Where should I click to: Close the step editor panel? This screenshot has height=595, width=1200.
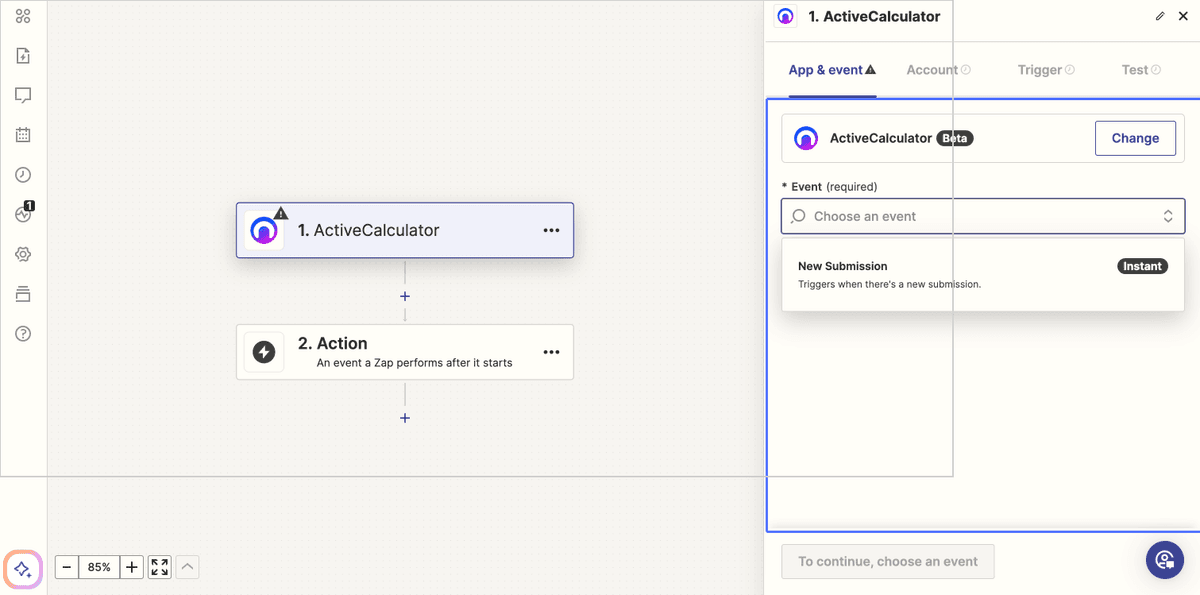1183,16
